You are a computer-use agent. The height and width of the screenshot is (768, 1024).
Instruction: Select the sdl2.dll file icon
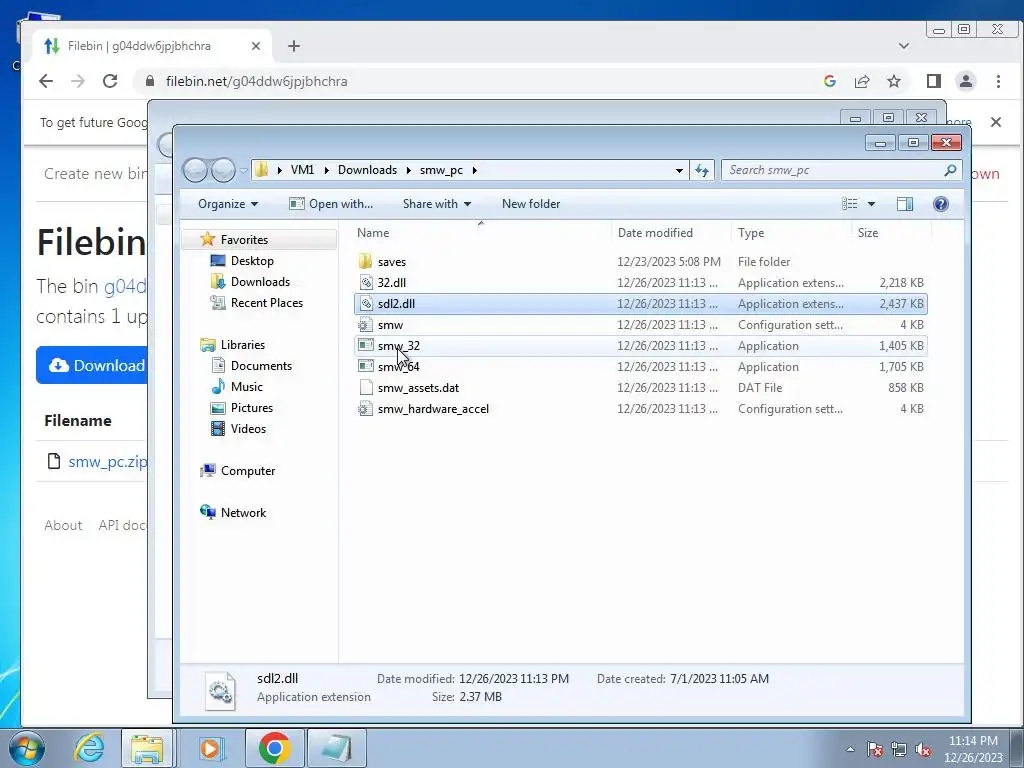pyautogui.click(x=366, y=304)
